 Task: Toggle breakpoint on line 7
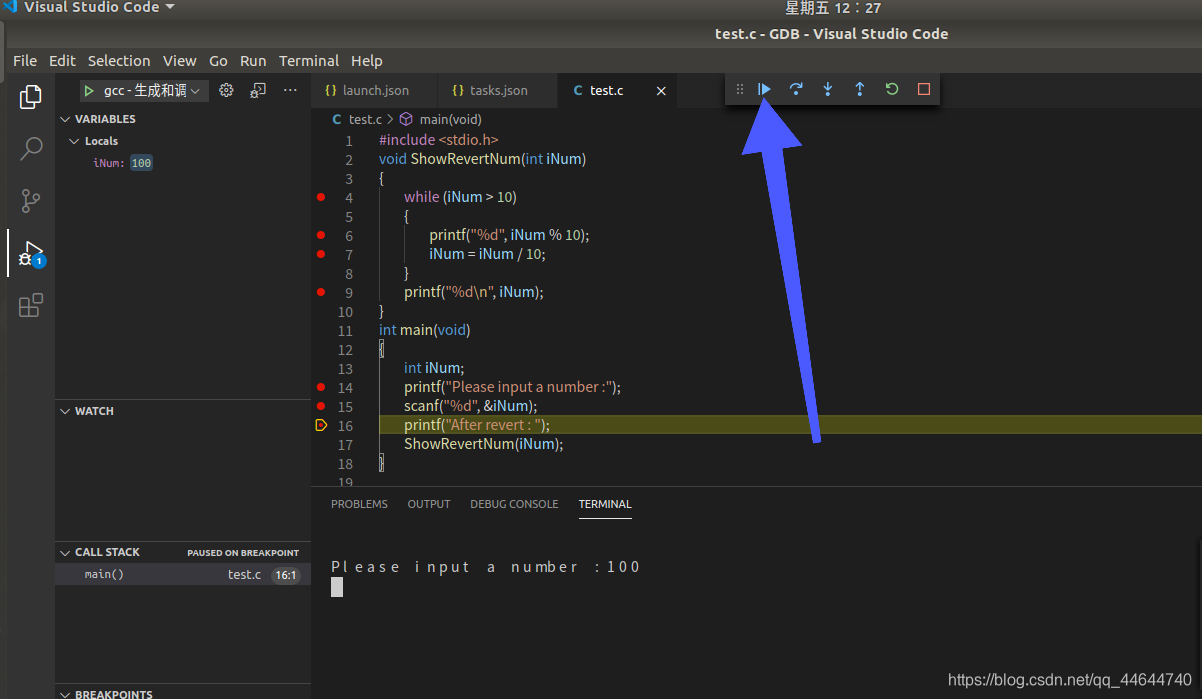[321, 254]
